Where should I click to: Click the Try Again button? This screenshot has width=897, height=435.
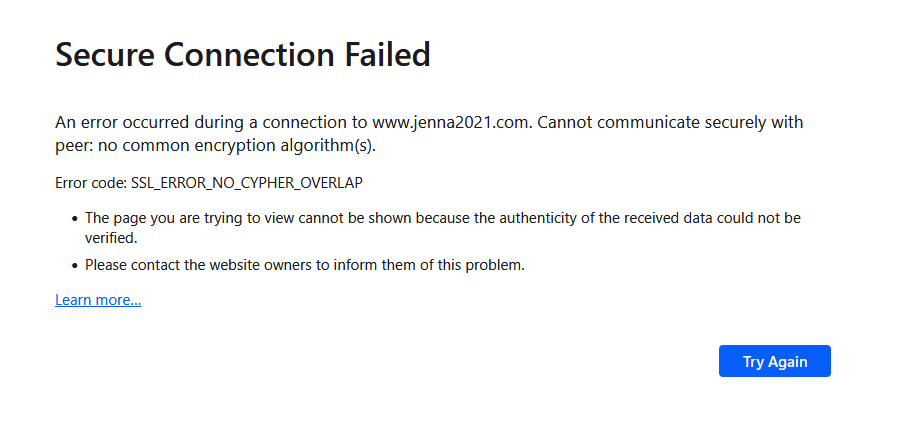coord(774,361)
